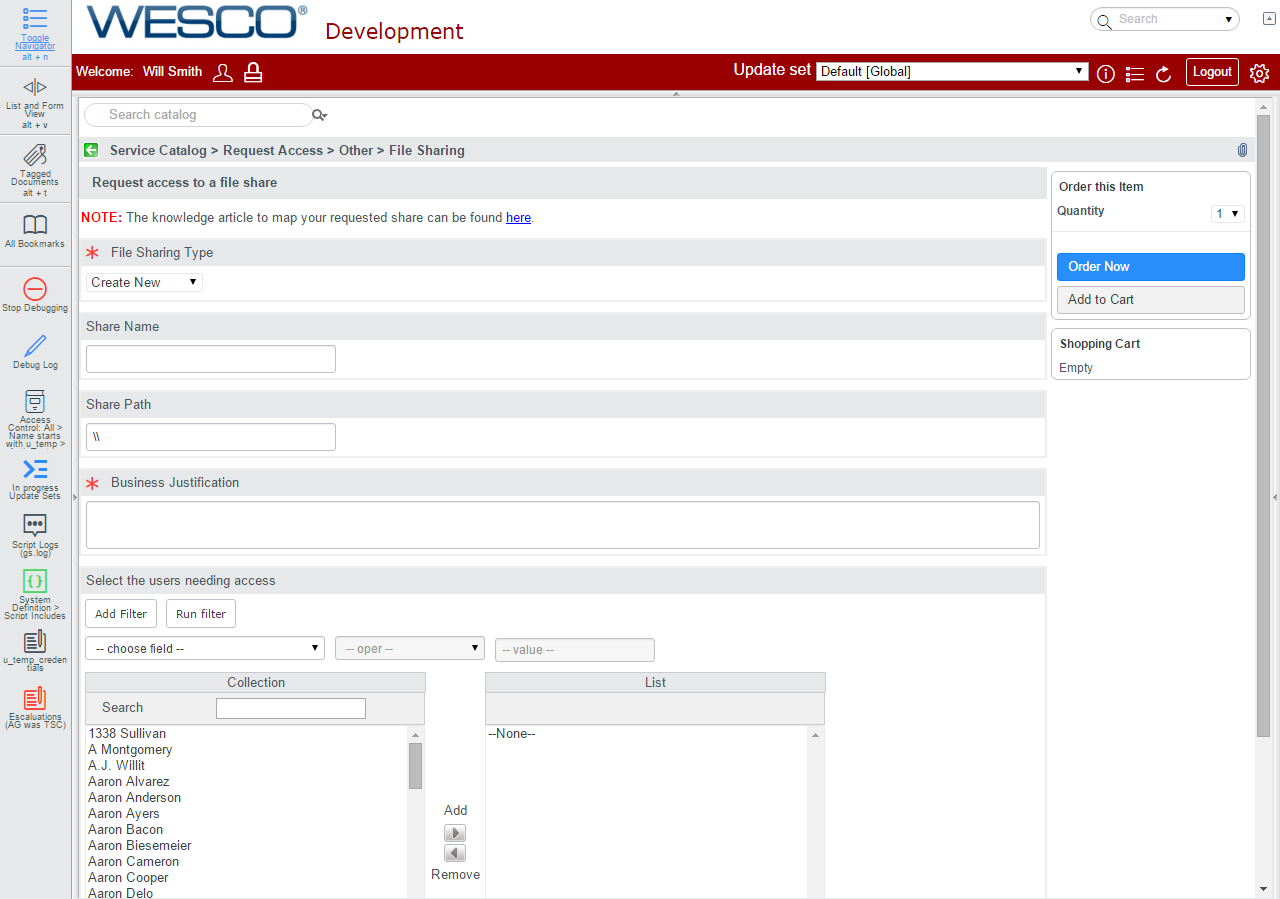The width and height of the screenshot is (1280, 899).
Task: Click the attachment paperclip icon
Action: [x=1242, y=150]
